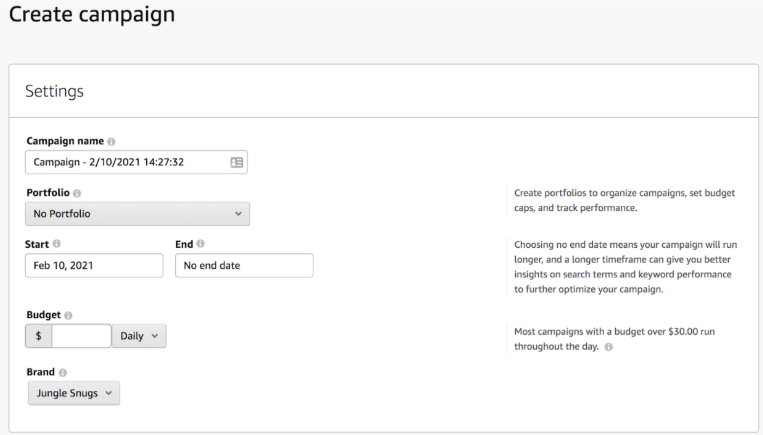763x435 pixels.
Task: Open the Portfolio info tooltip icon
Action: tap(78, 192)
